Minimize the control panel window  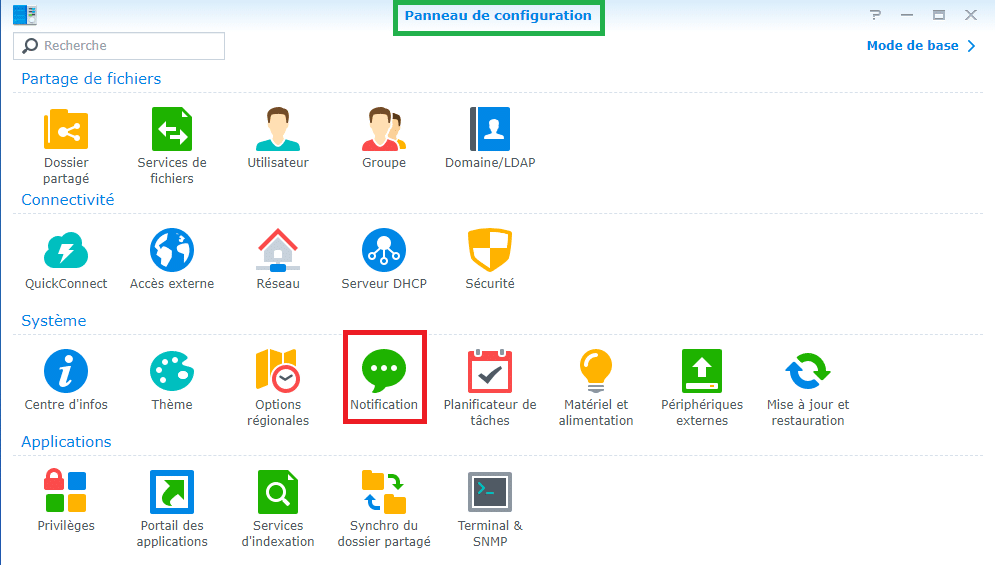coord(907,15)
